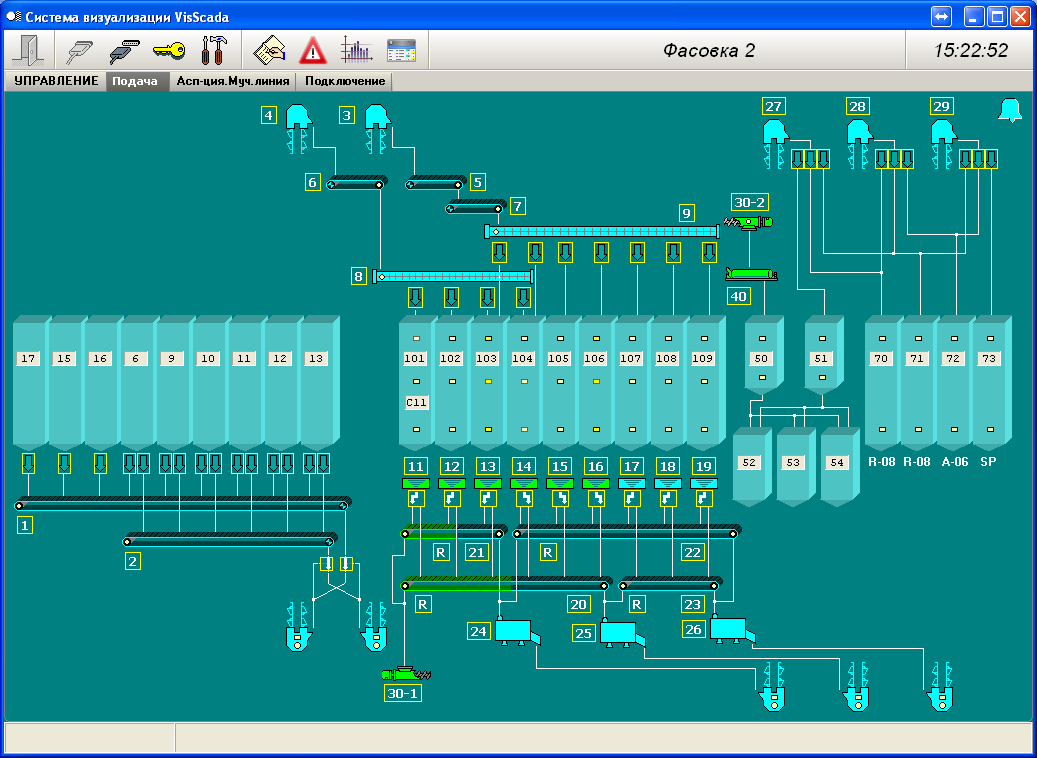Click feeder number label 11 below silo 101
1037x758 pixels.
pos(416,466)
